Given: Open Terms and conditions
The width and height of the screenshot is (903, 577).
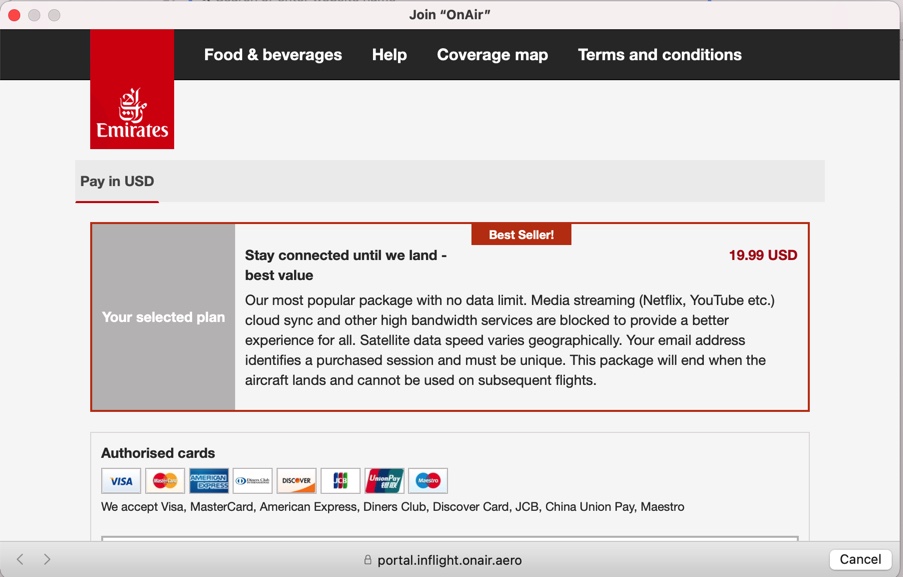Looking at the screenshot, I should [x=660, y=55].
